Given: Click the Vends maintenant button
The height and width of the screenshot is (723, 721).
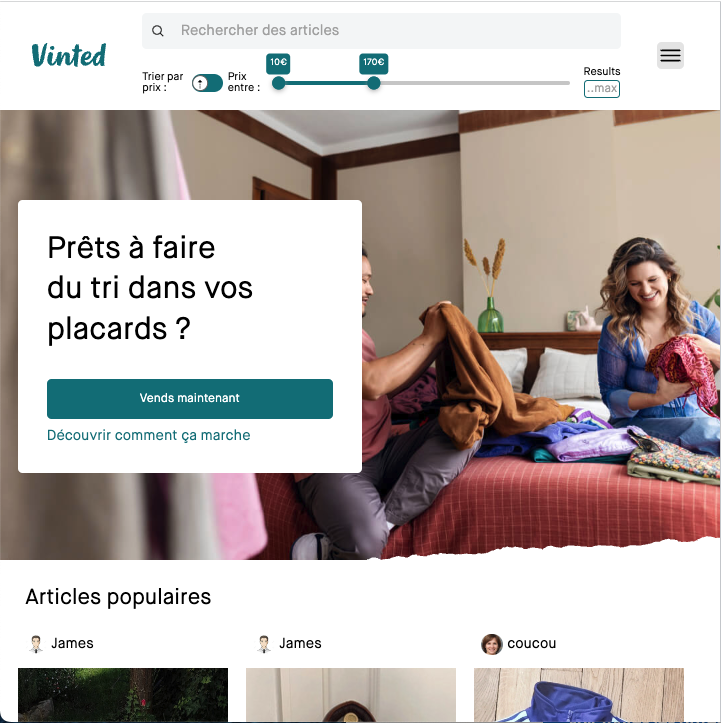Looking at the screenshot, I should (x=190, y=398).
